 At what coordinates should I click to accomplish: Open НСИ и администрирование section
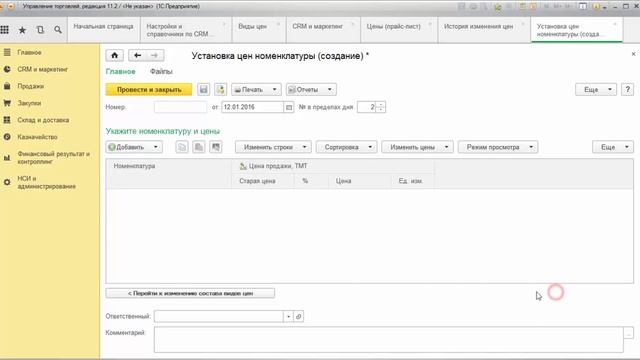click(46, 182)
